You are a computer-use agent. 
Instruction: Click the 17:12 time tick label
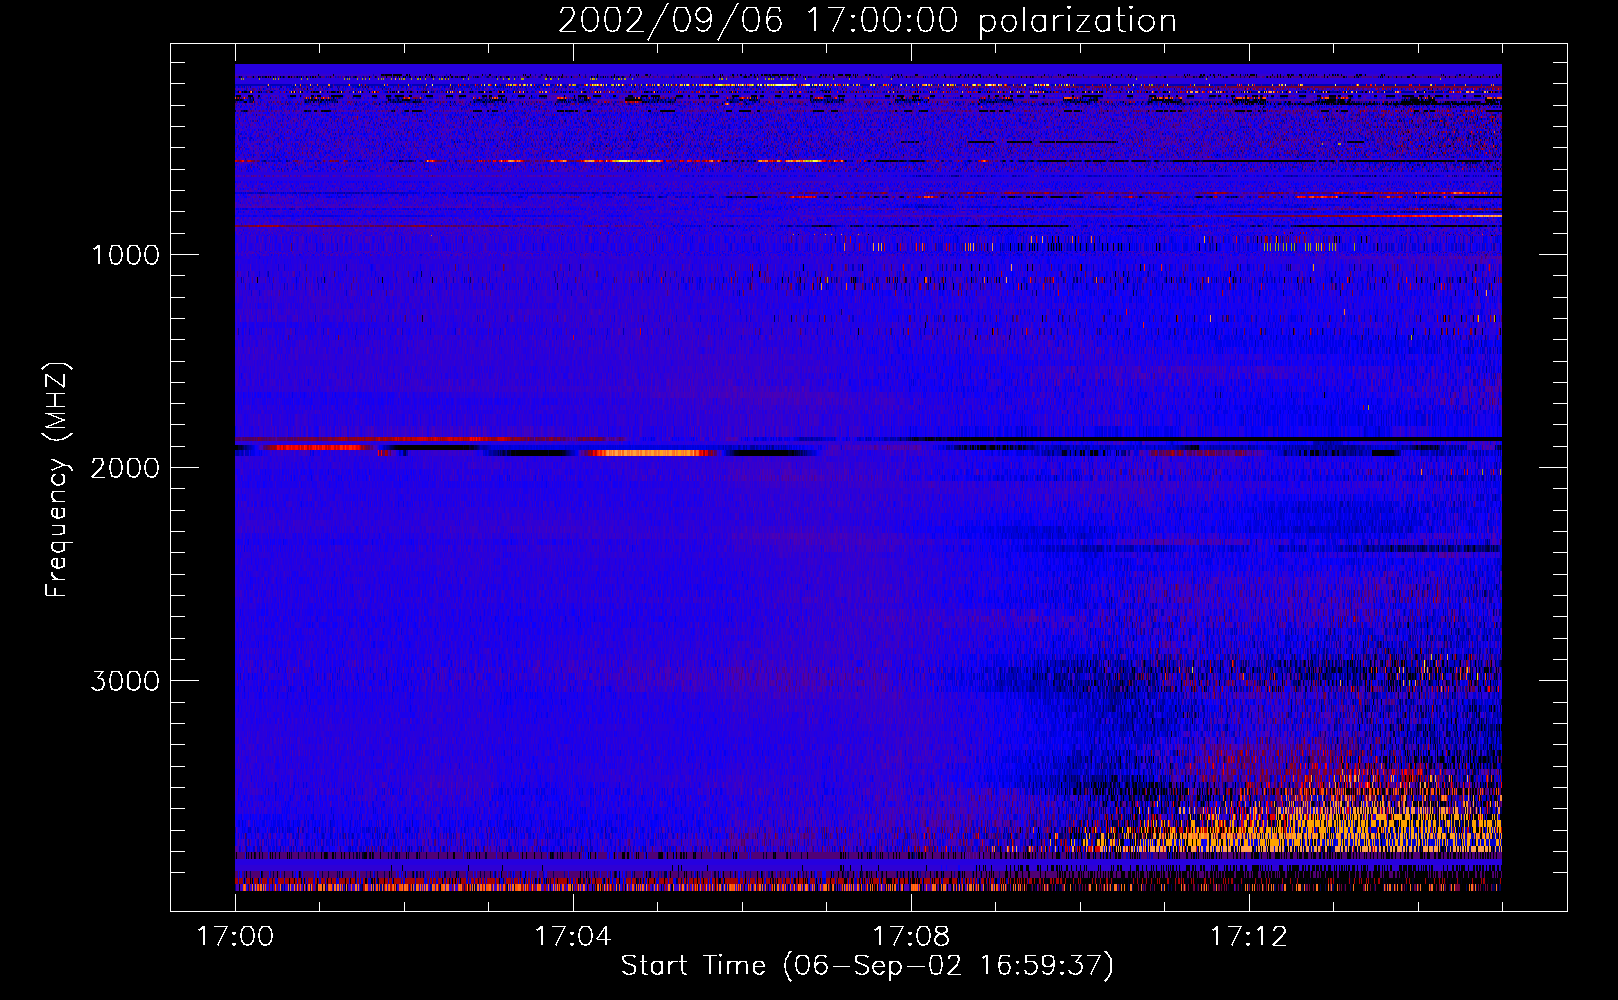click(1249, 937)
